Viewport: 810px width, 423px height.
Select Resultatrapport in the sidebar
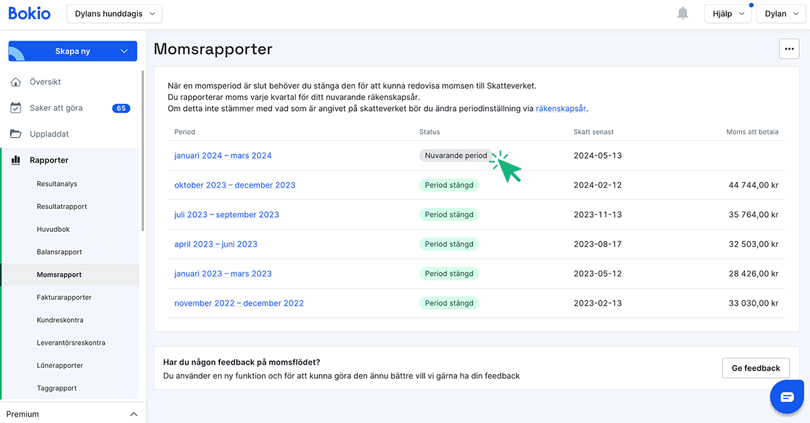point(62,207)
